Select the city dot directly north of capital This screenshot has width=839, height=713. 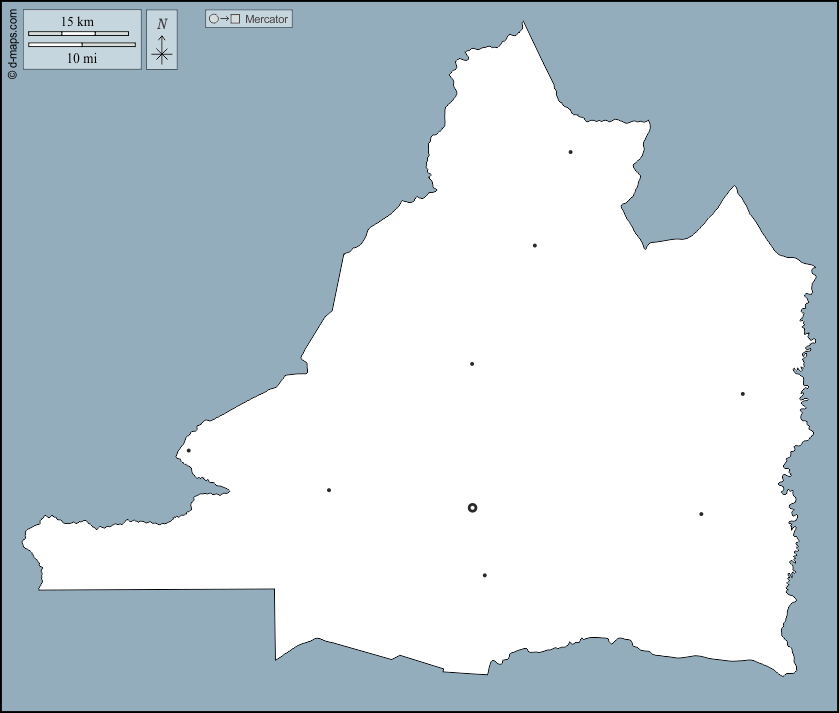pos(472,364)
